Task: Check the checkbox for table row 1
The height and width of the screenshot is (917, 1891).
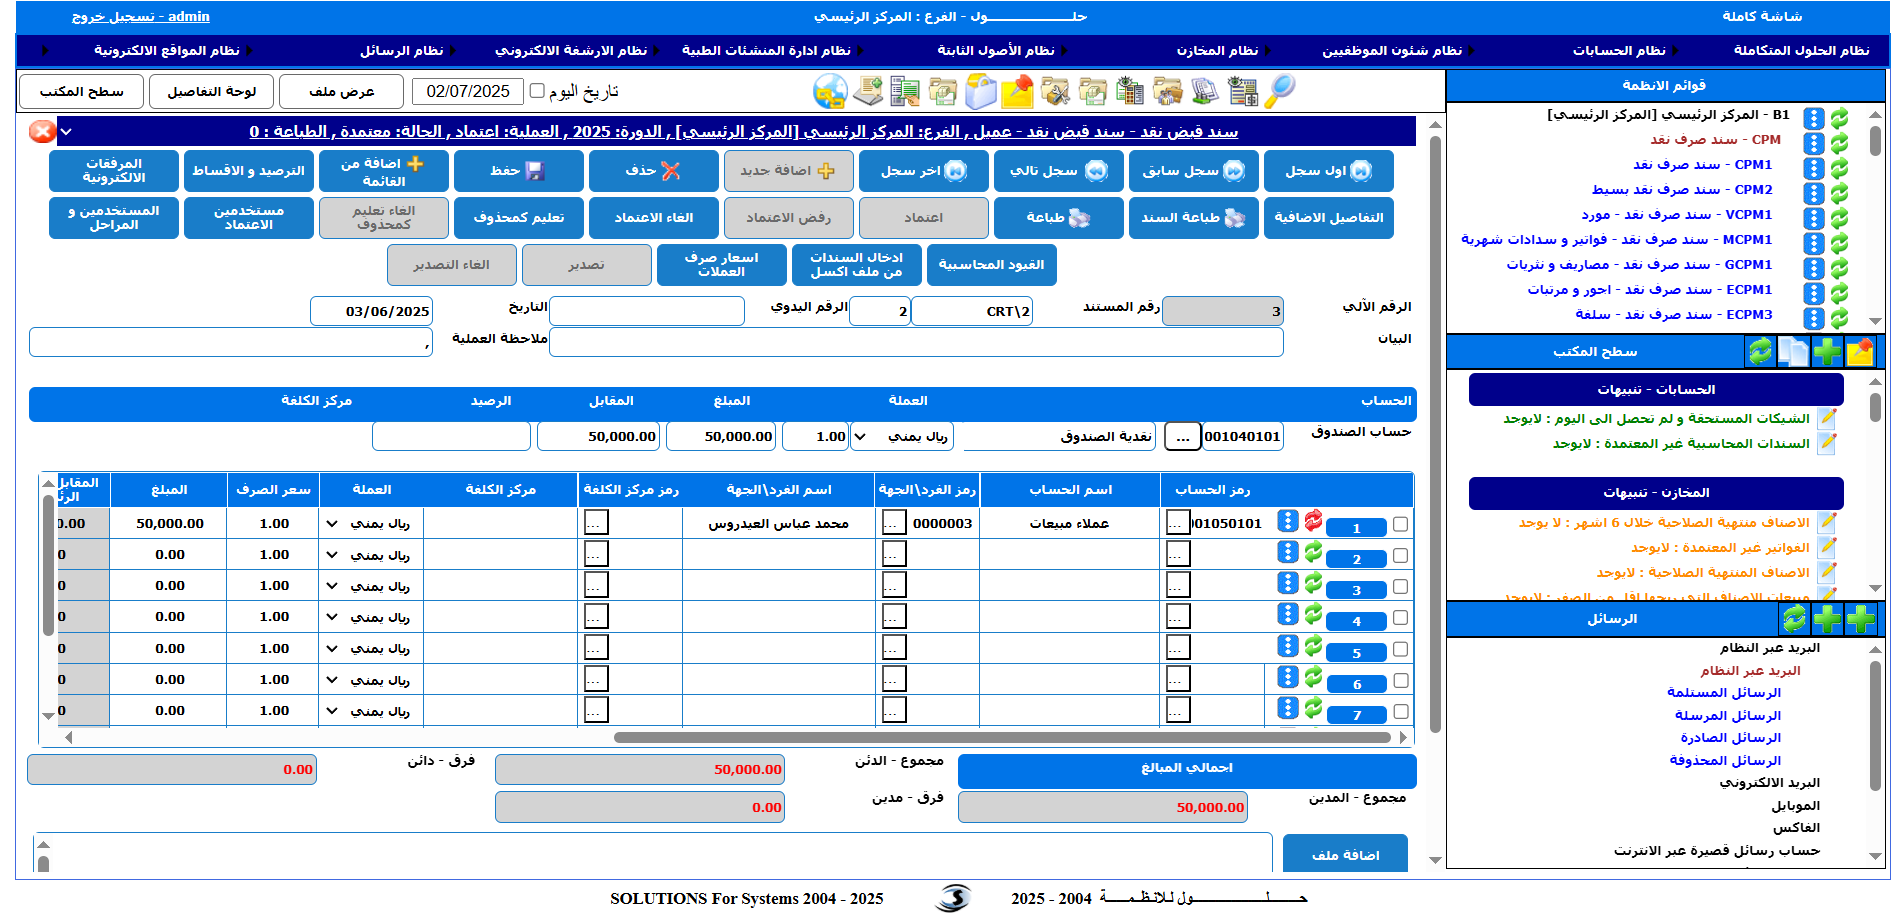Action: [1400, 524]
